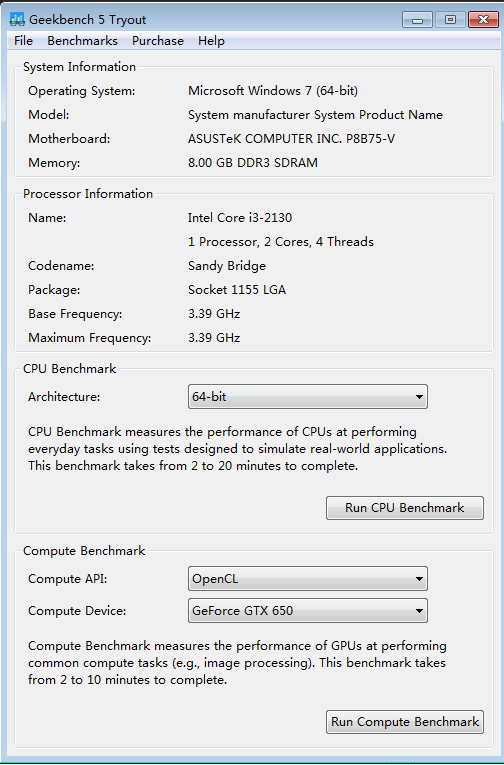Image resolution: width=504 pixels, height=765 pixels.
Task: Click the Geekbench app icon in title bar
Action: click(17, 20)
